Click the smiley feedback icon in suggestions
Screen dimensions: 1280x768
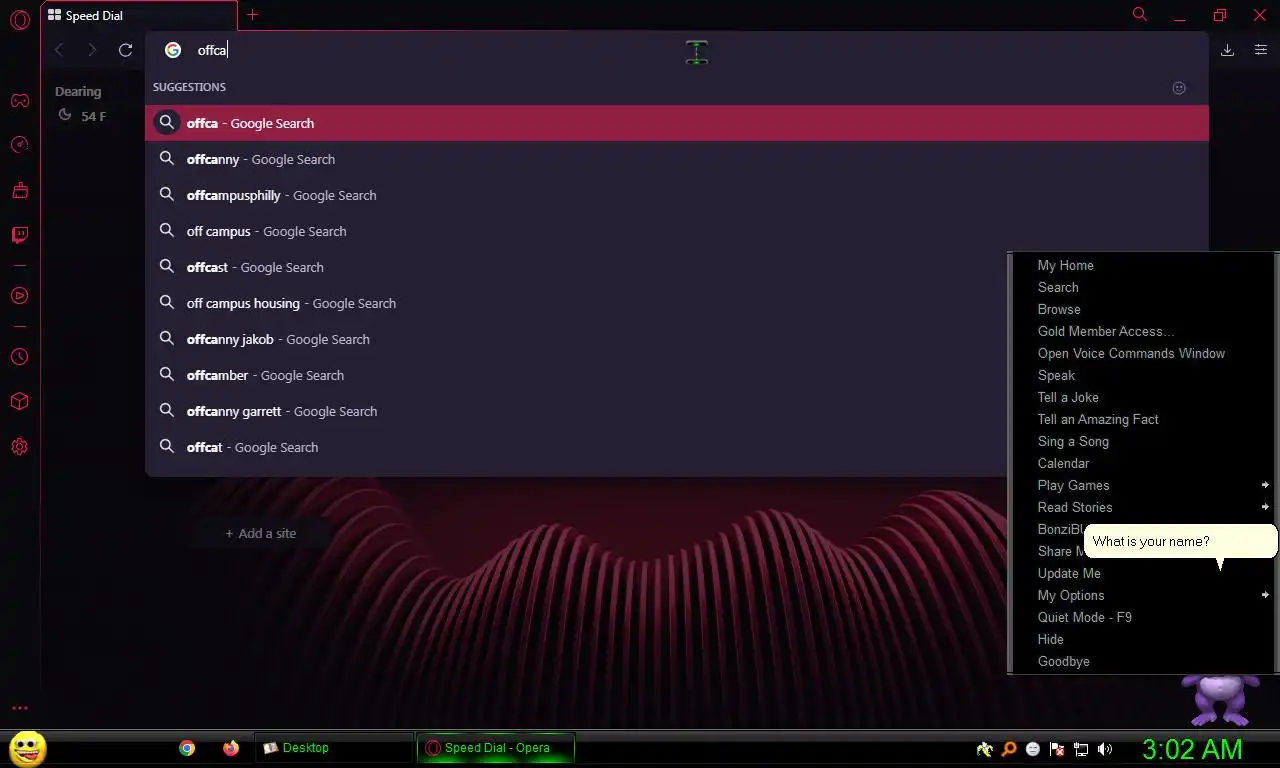click(1179, 88)
